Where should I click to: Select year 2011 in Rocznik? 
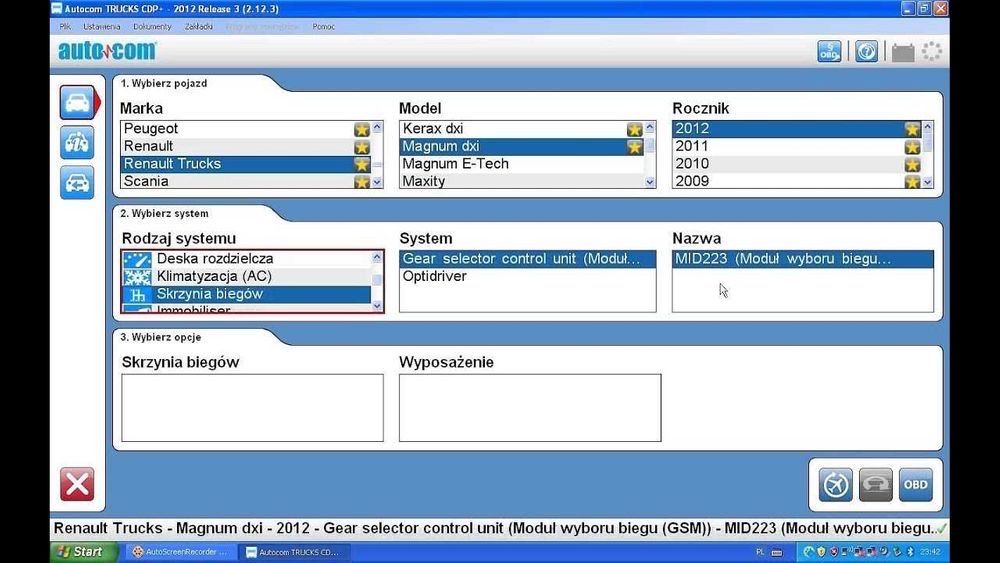797,146
